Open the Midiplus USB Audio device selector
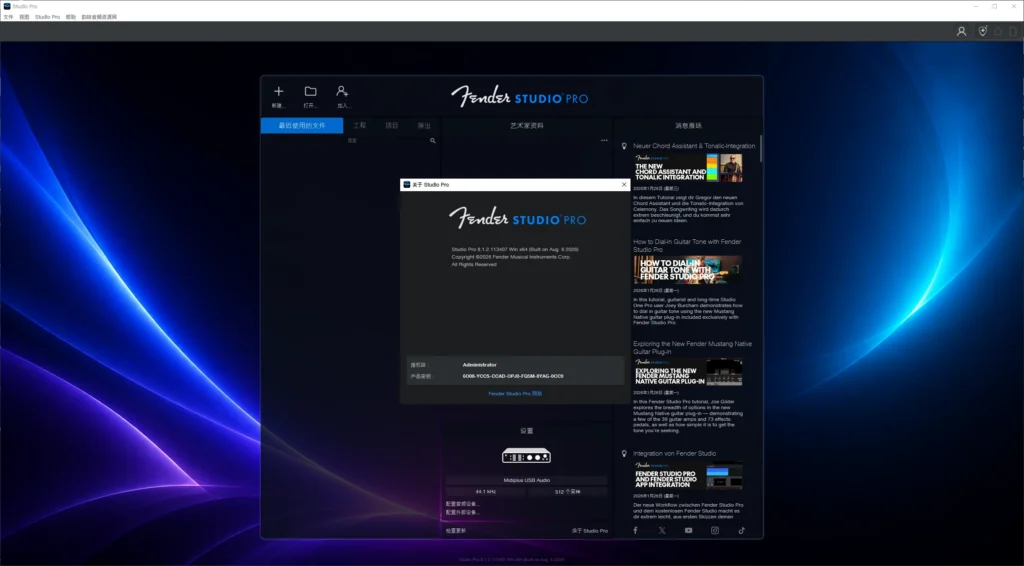 (526, 480)
